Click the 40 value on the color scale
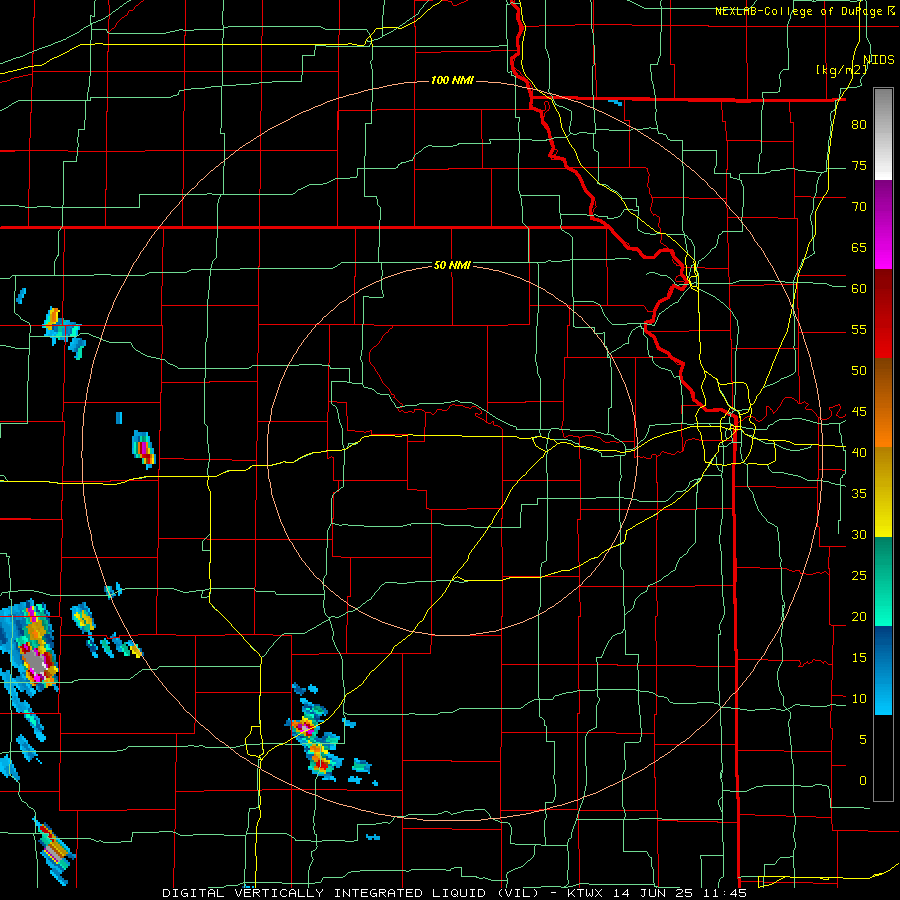The width and height of the screenshot is (900, 900). click(859, 453)
